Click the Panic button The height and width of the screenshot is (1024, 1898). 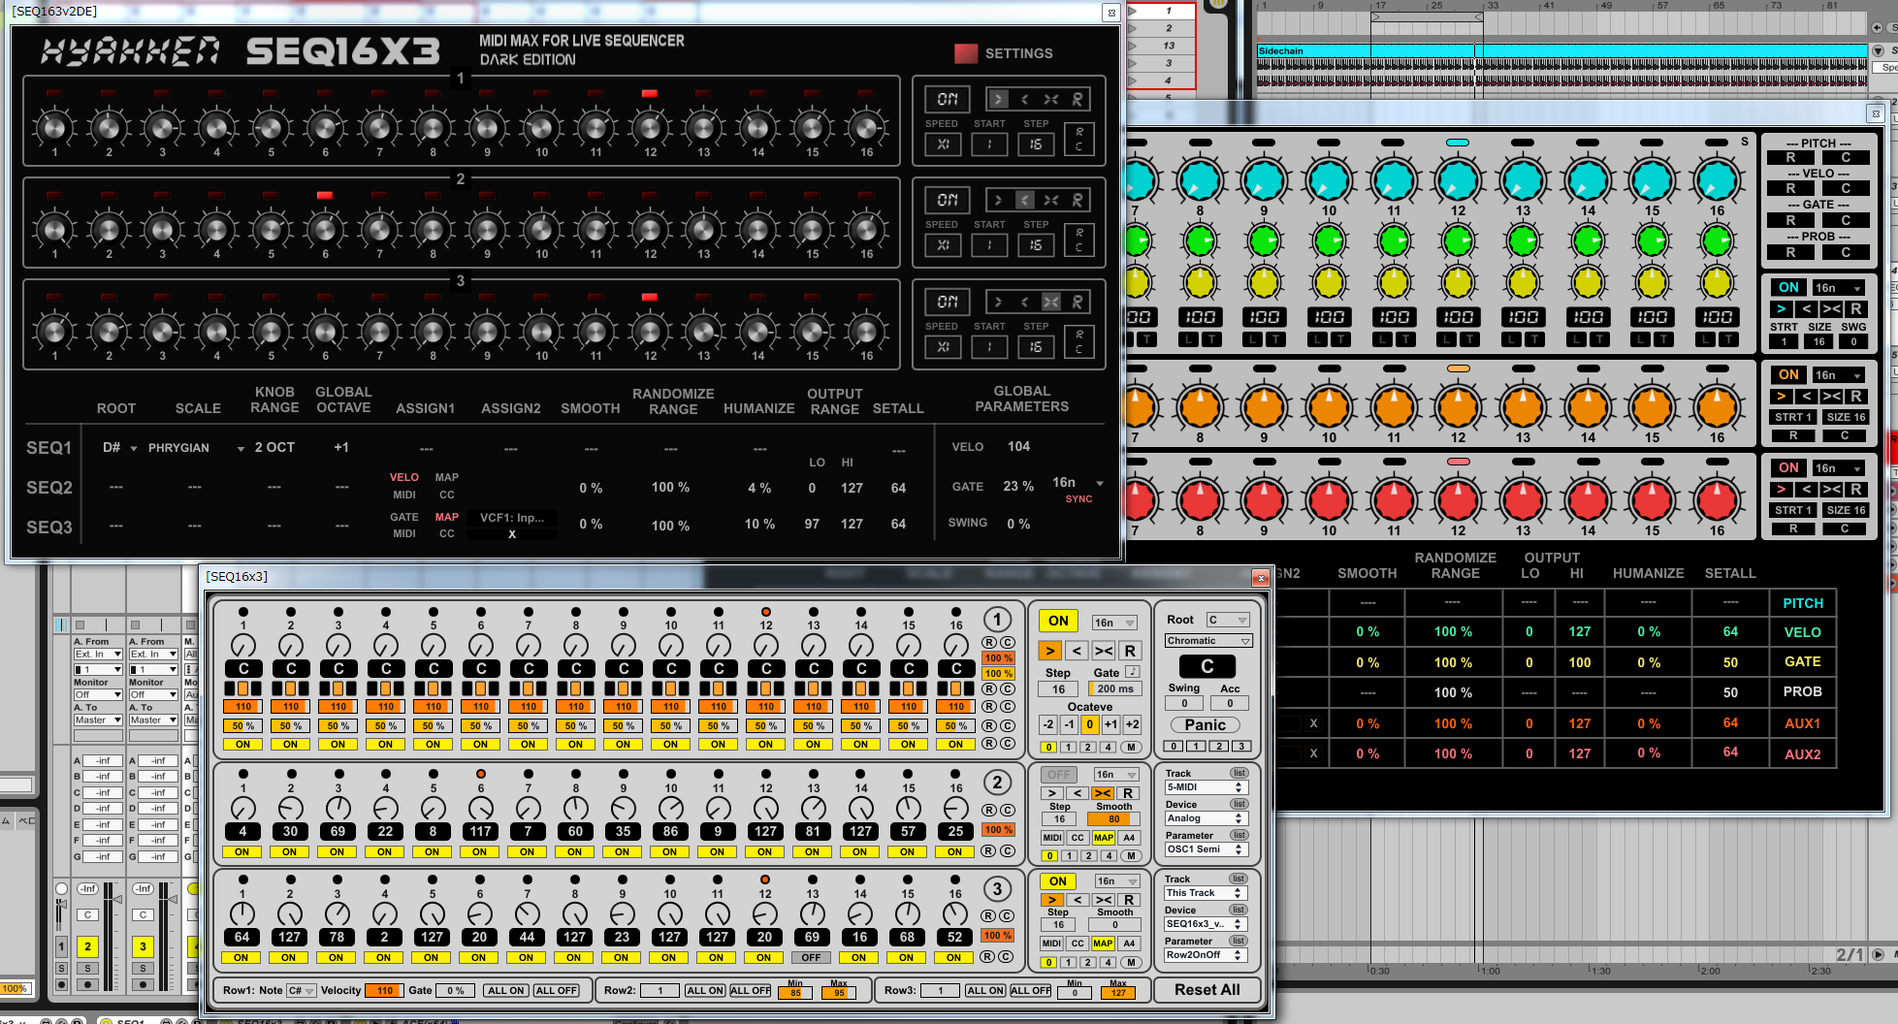1205,725
